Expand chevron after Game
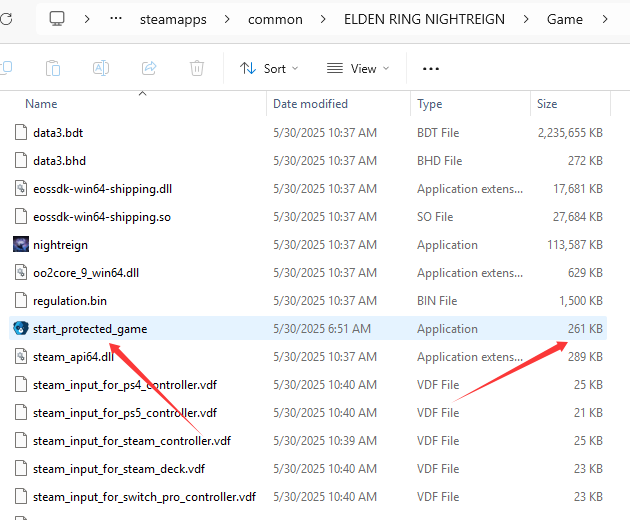The width and height of the screenshot is (630, 520). click(x=605, y=19)
